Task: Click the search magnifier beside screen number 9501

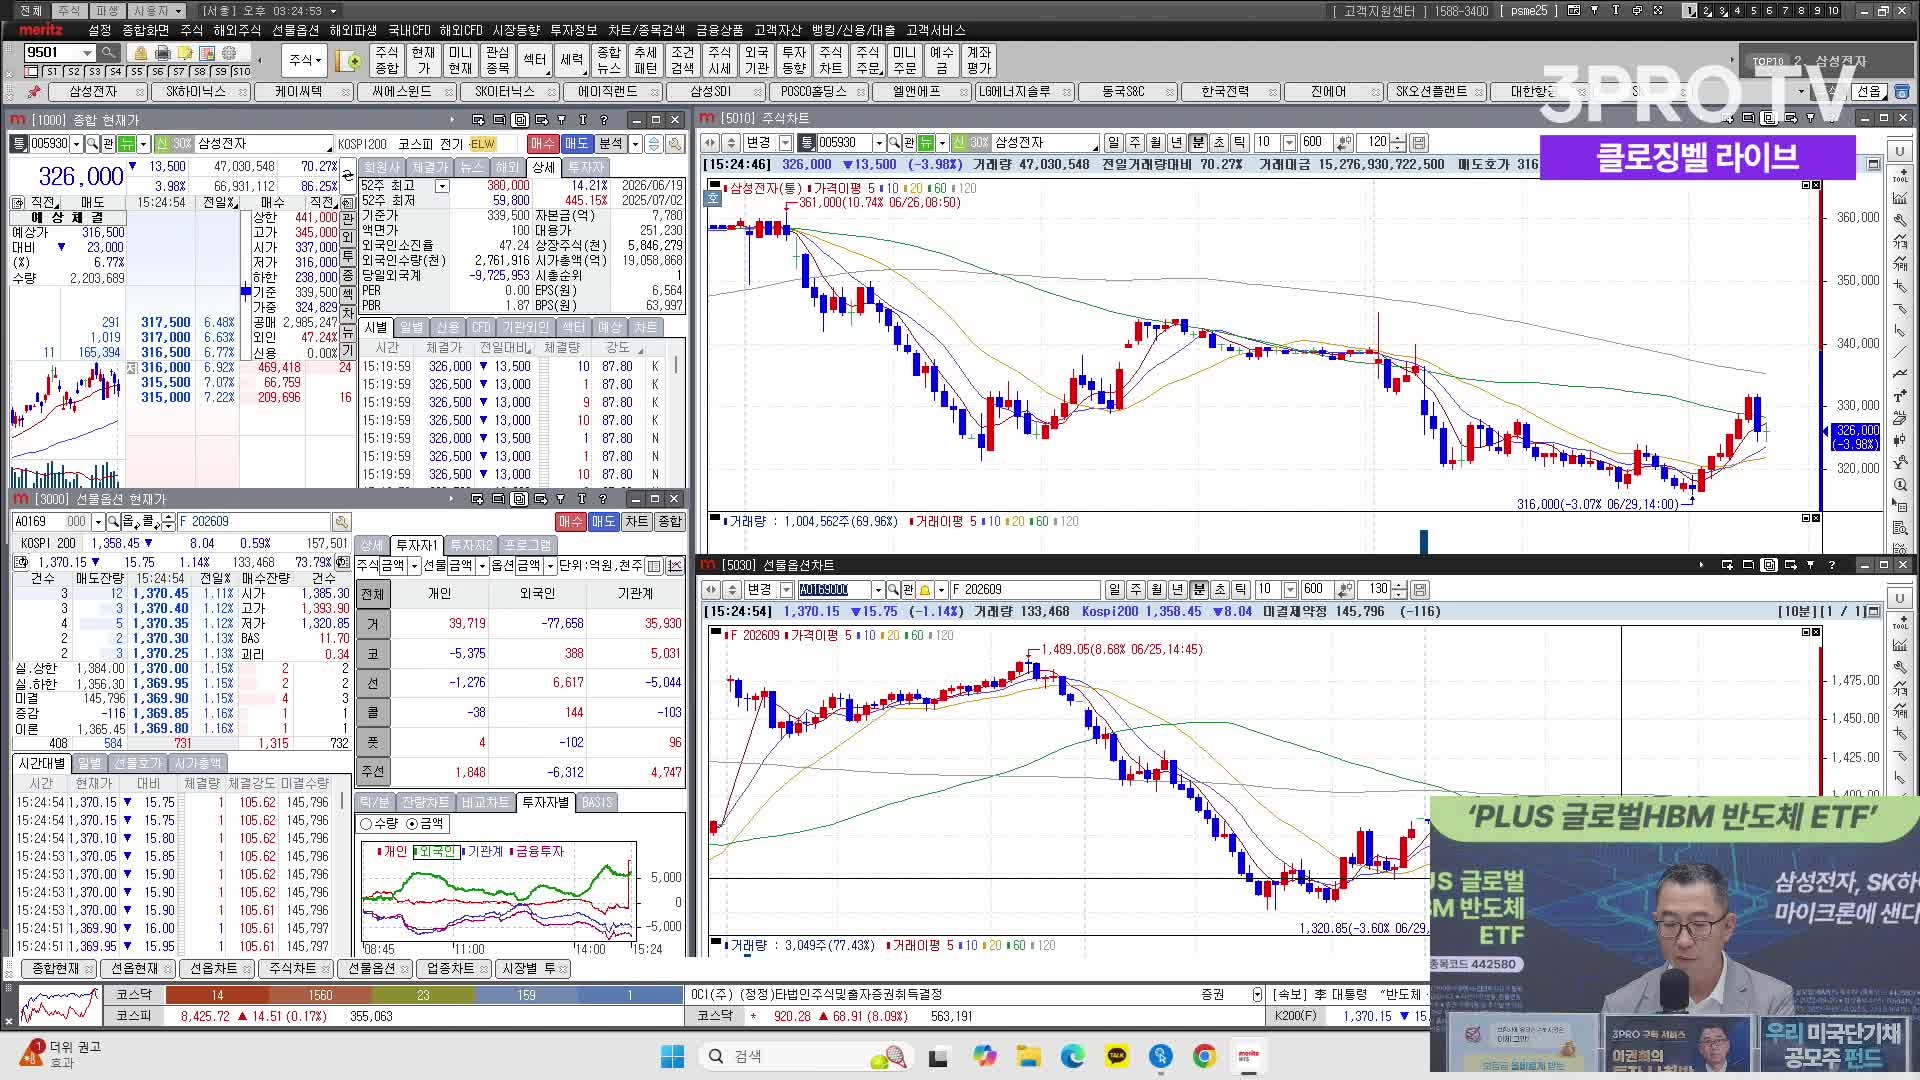Action: [x=108, y=52]
